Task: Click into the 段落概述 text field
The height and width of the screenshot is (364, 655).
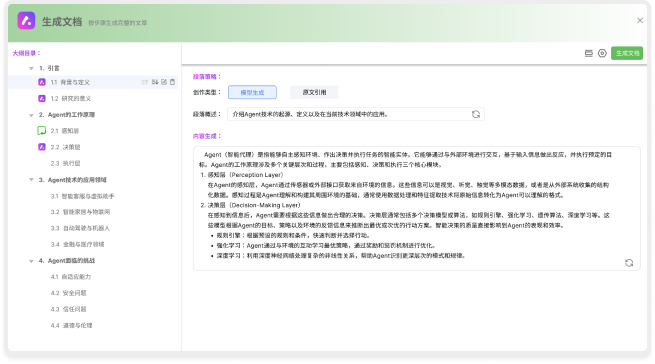Action: 356,114
